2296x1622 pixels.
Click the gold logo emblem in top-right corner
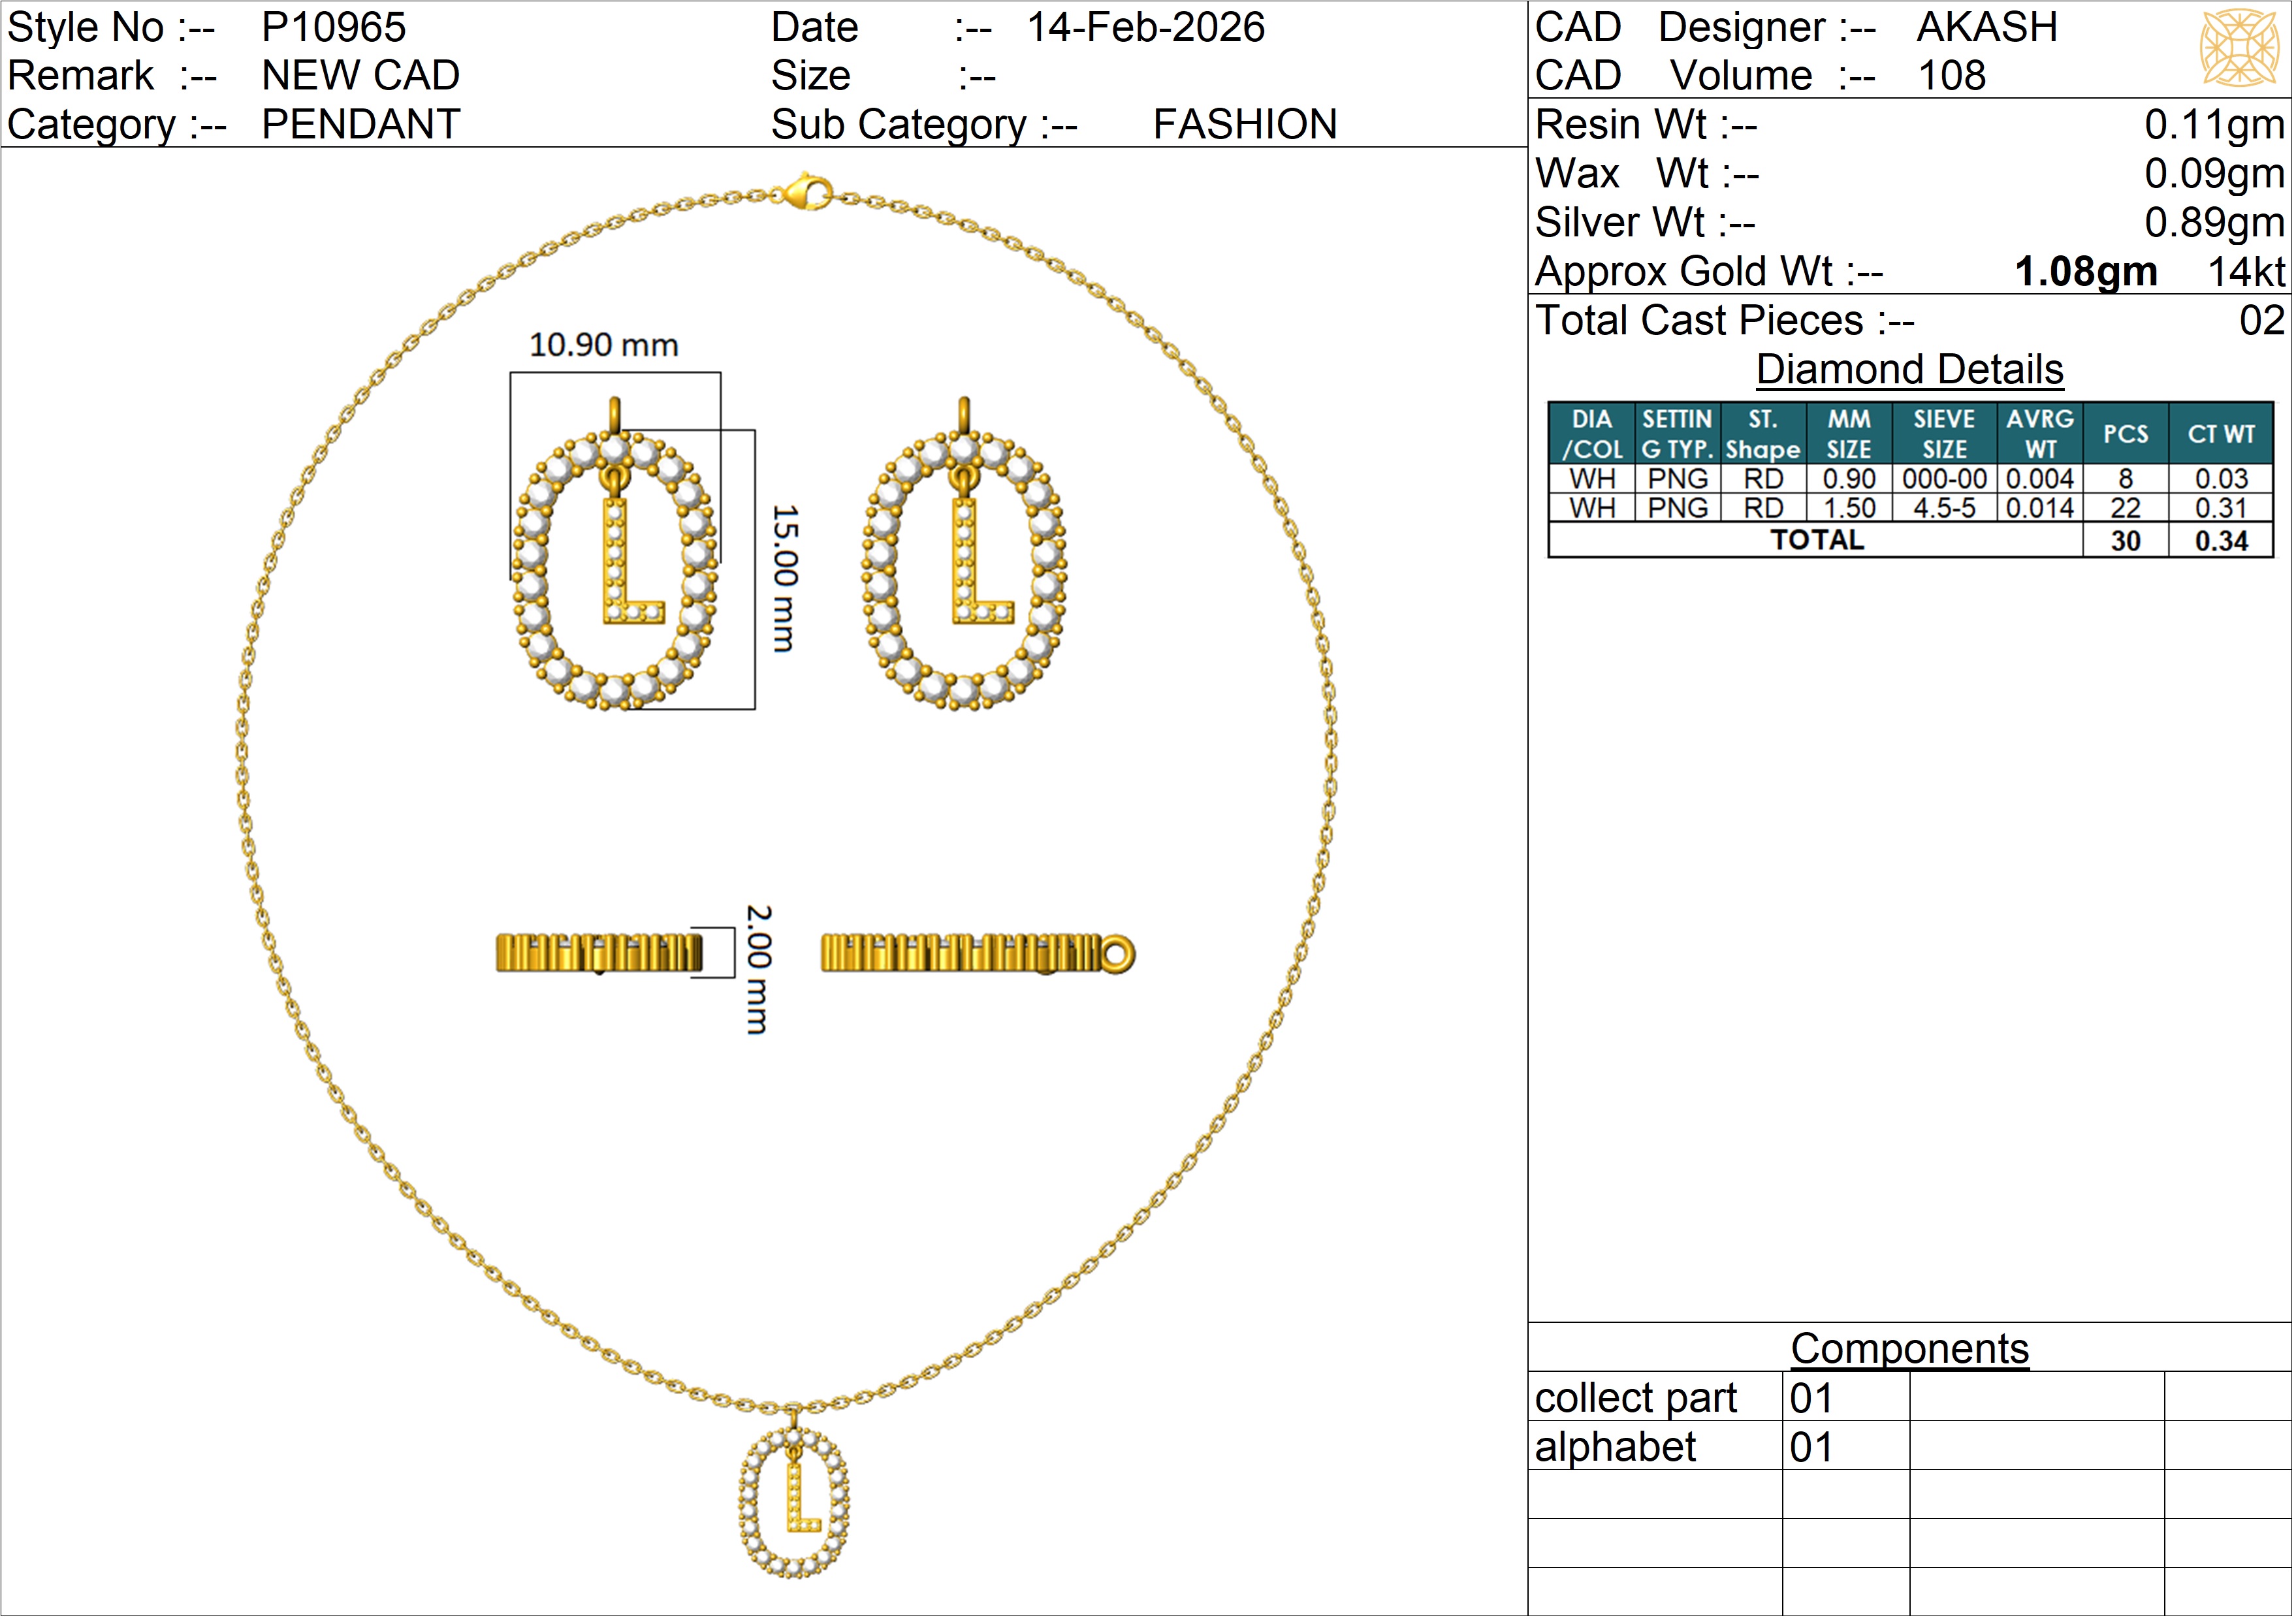[x=2239, y=47]
